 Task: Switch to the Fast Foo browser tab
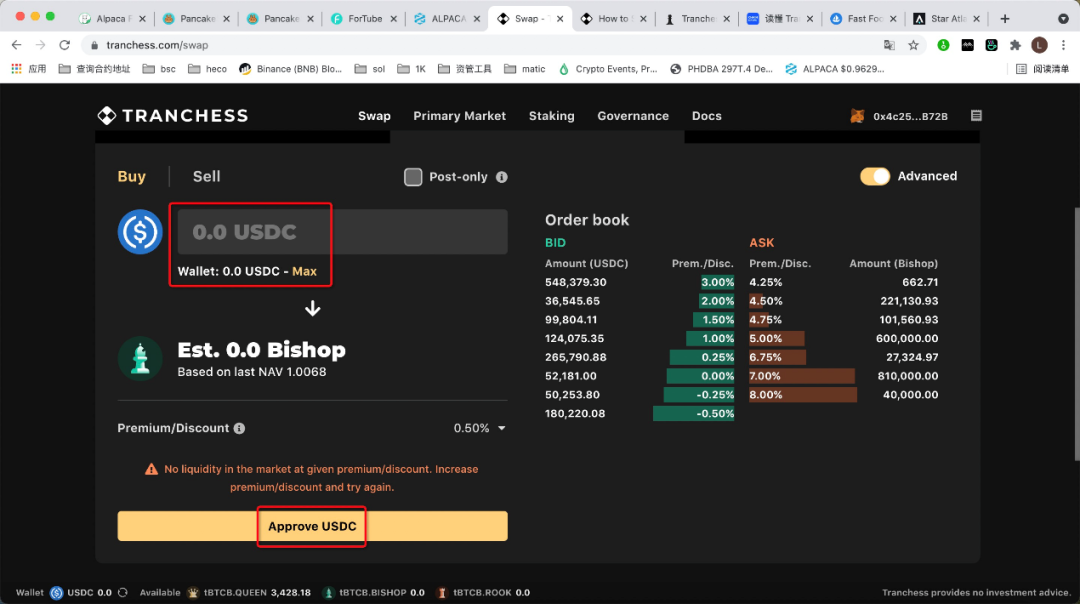[864, 19]
